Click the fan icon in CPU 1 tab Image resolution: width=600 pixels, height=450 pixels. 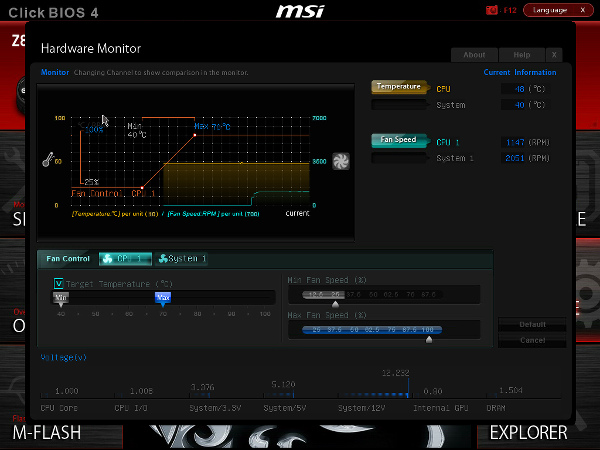click(108, 259)
